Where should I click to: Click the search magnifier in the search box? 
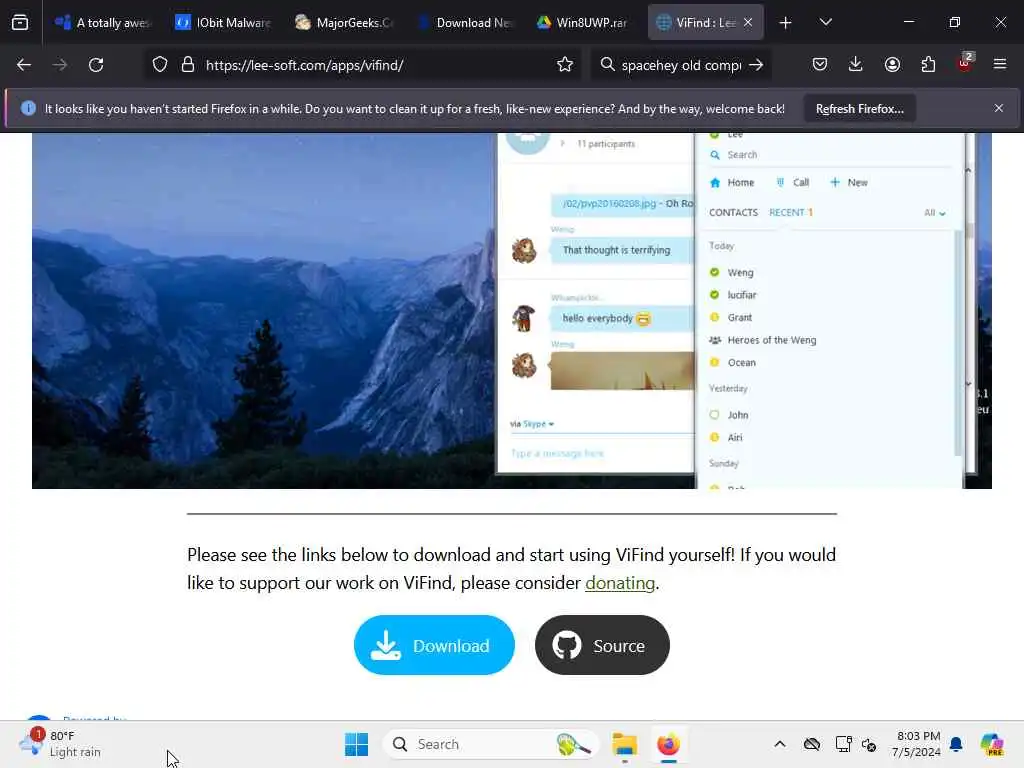607,64
